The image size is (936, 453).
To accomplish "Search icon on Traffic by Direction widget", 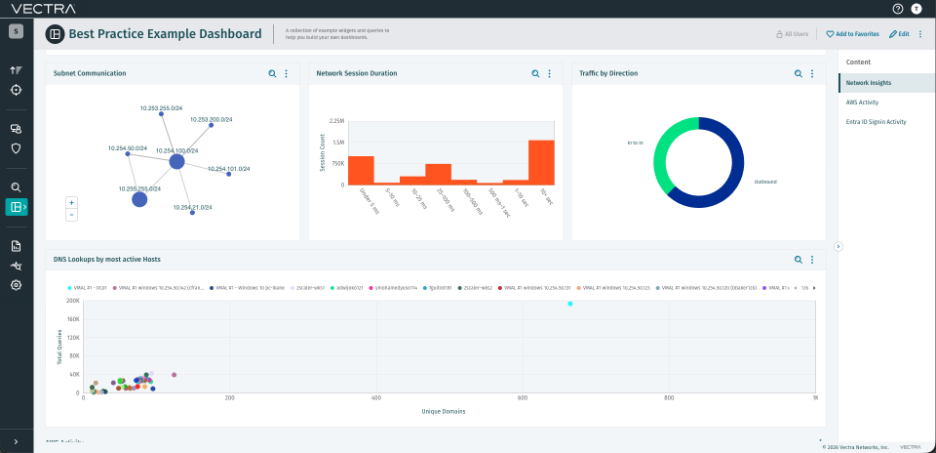I will tap(798, 73).
